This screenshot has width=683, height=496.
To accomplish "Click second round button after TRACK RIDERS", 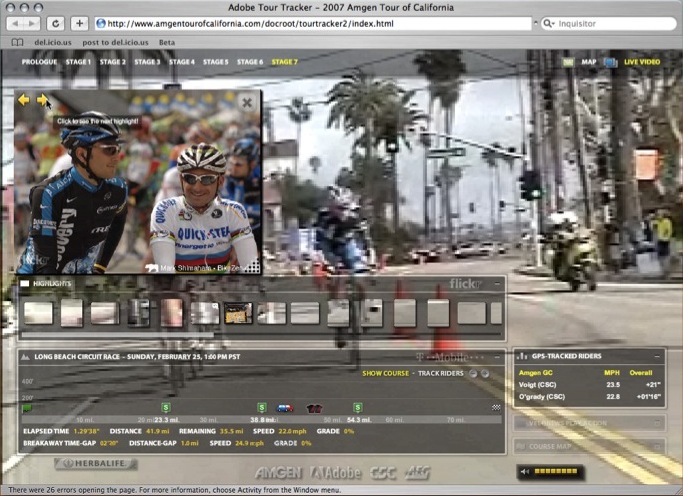I will [x=485, y=373].
